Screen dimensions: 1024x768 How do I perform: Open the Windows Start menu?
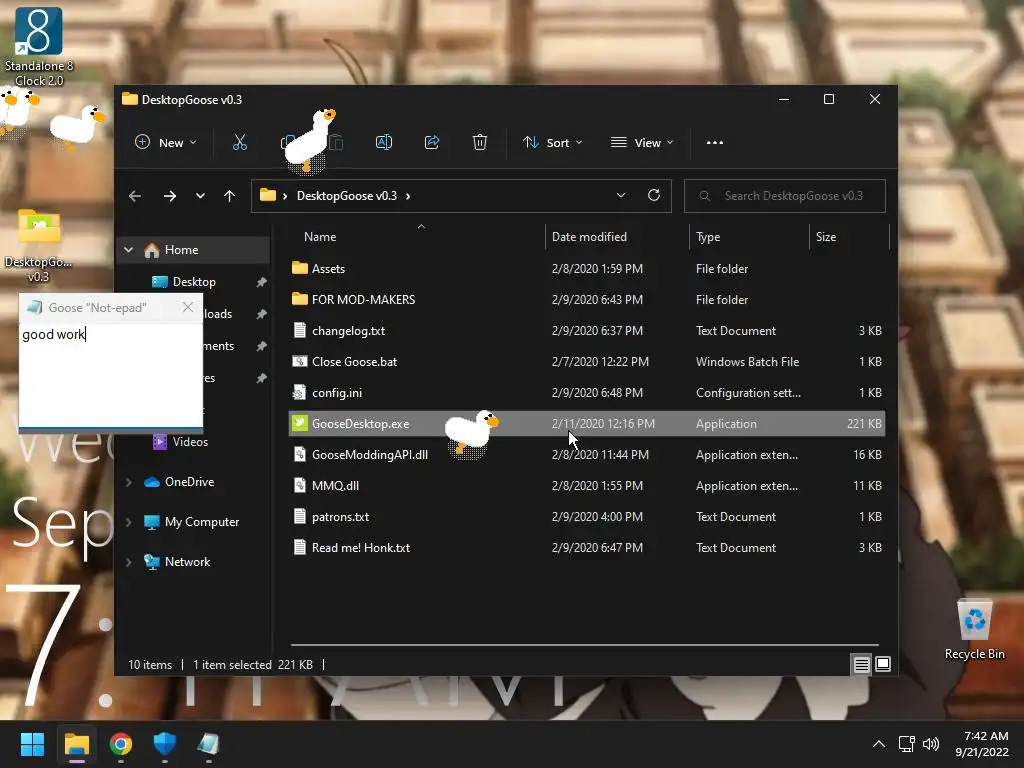click(x=32, y=744)
